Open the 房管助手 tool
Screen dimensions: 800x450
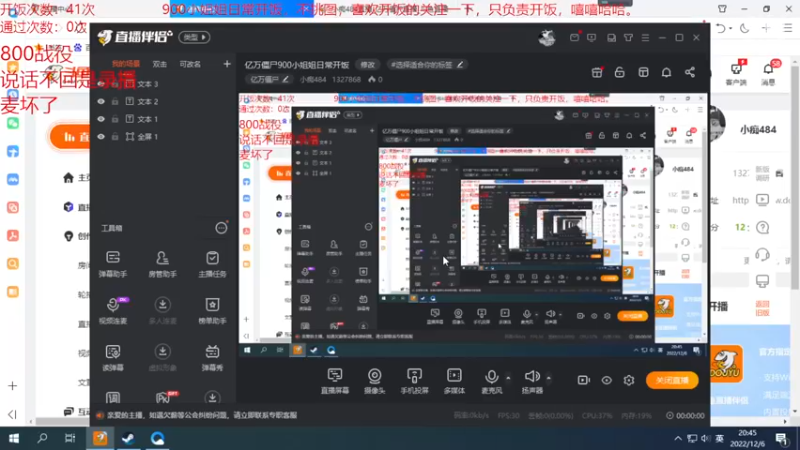(162, 264)
